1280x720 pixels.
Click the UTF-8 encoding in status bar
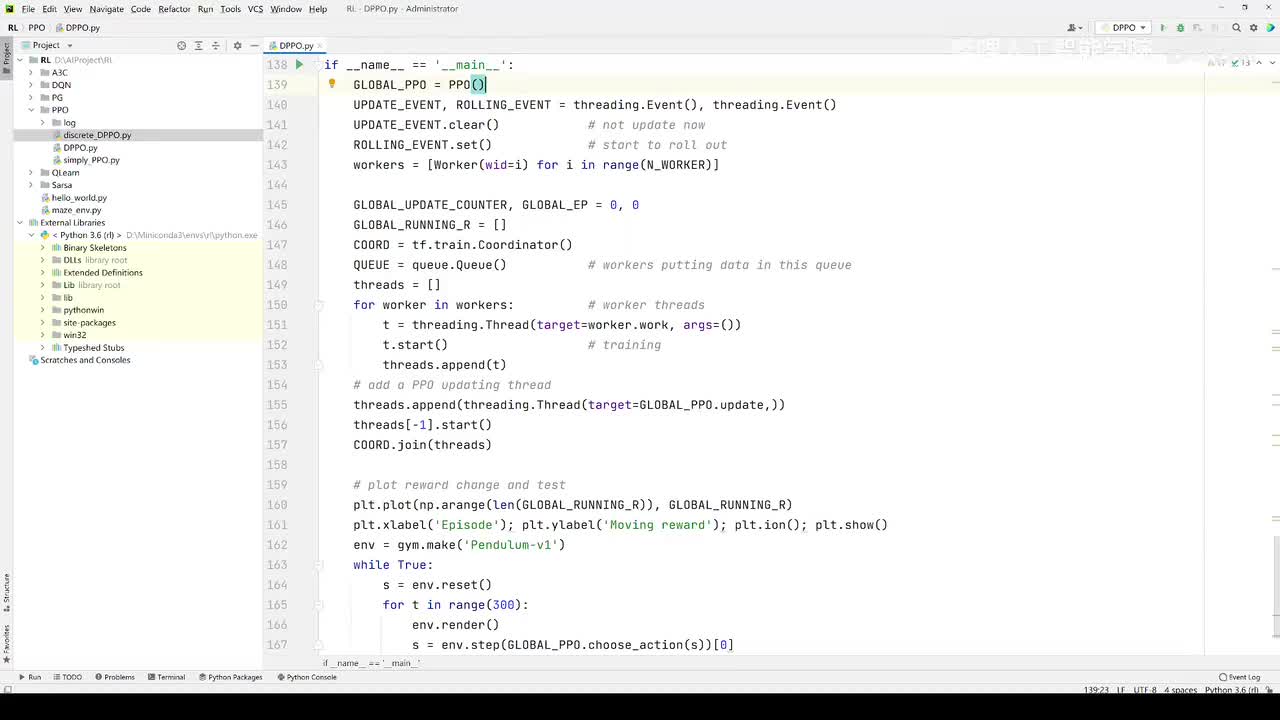[x=1145, y=690]
